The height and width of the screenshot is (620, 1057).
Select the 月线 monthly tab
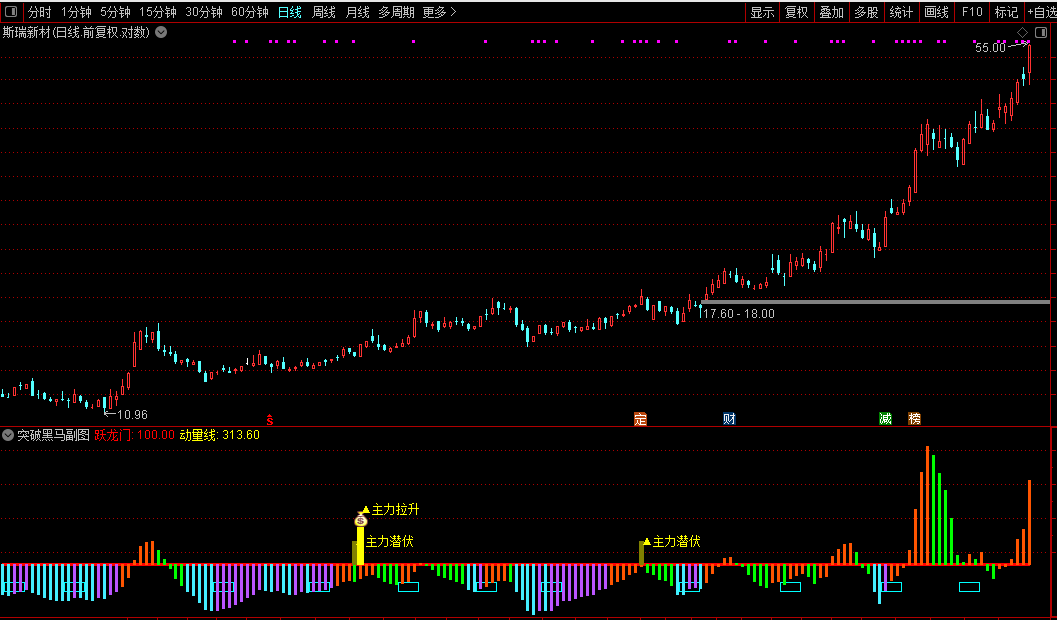[357, 12]
